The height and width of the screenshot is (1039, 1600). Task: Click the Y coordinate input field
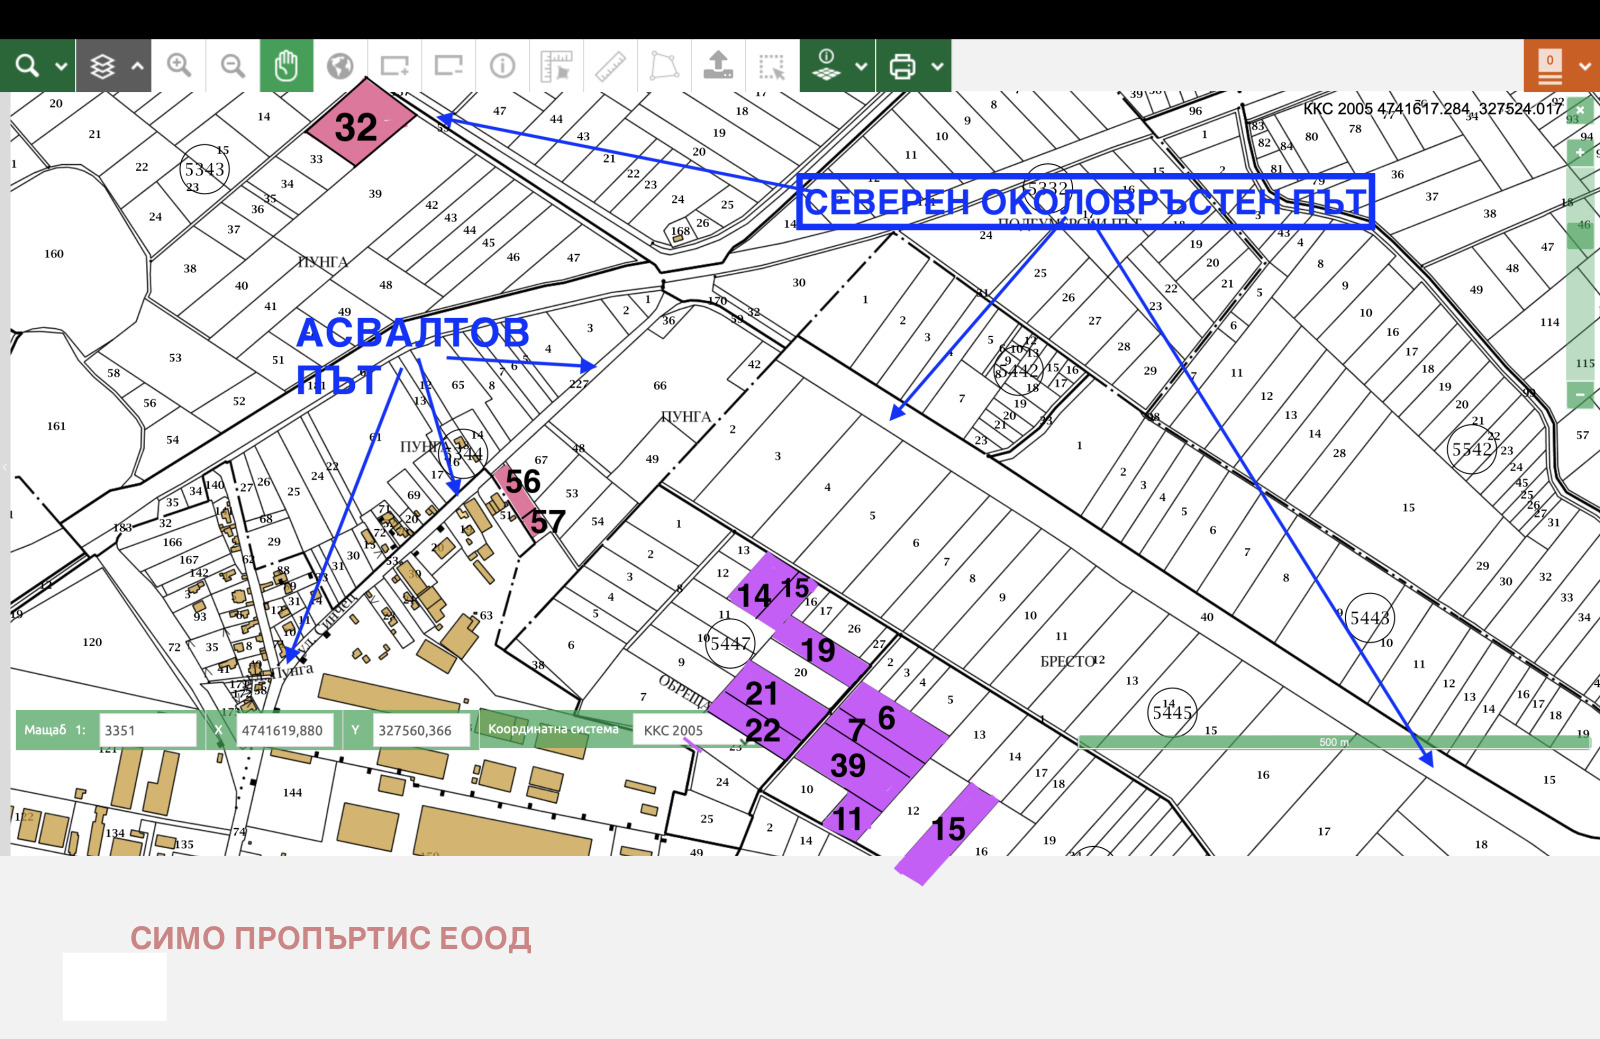coord(421,730)
